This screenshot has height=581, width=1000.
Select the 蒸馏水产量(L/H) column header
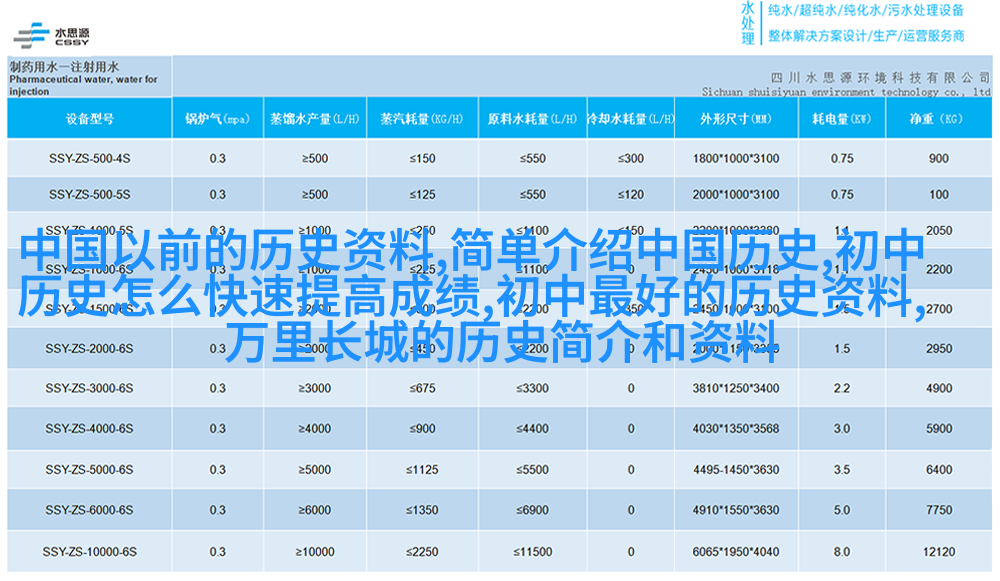[x=313, y=119]
